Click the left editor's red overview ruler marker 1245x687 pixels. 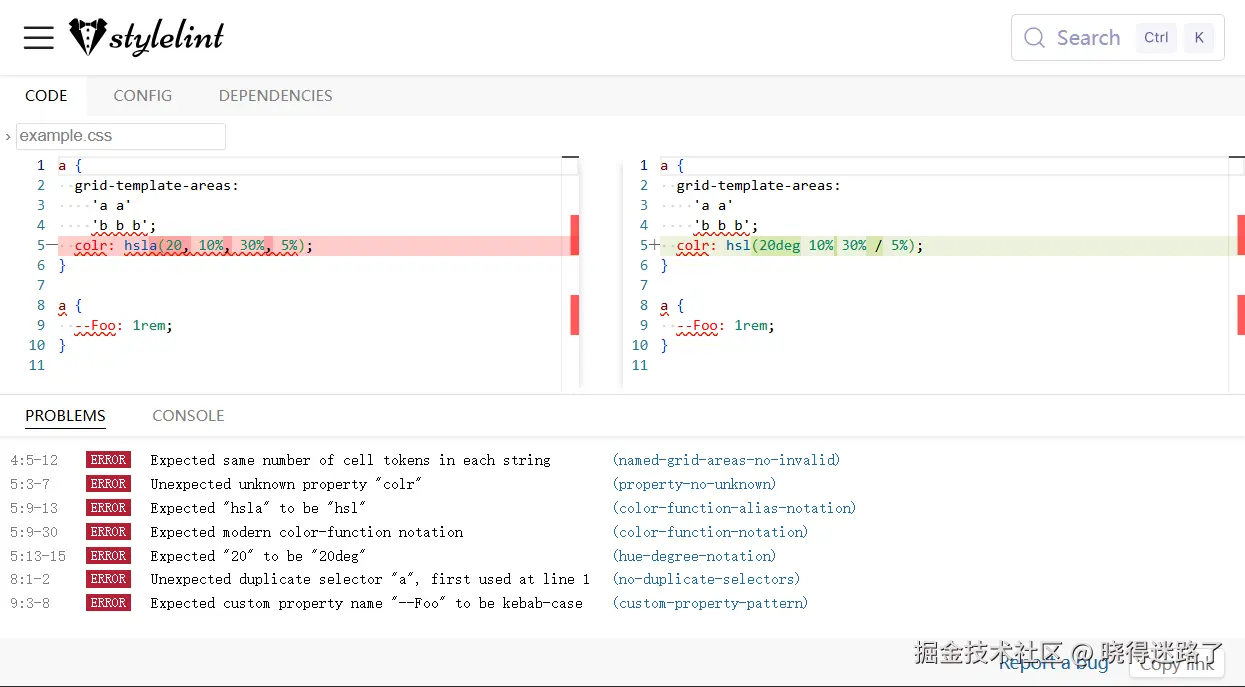pyautogui.click(x=575, y=235)
